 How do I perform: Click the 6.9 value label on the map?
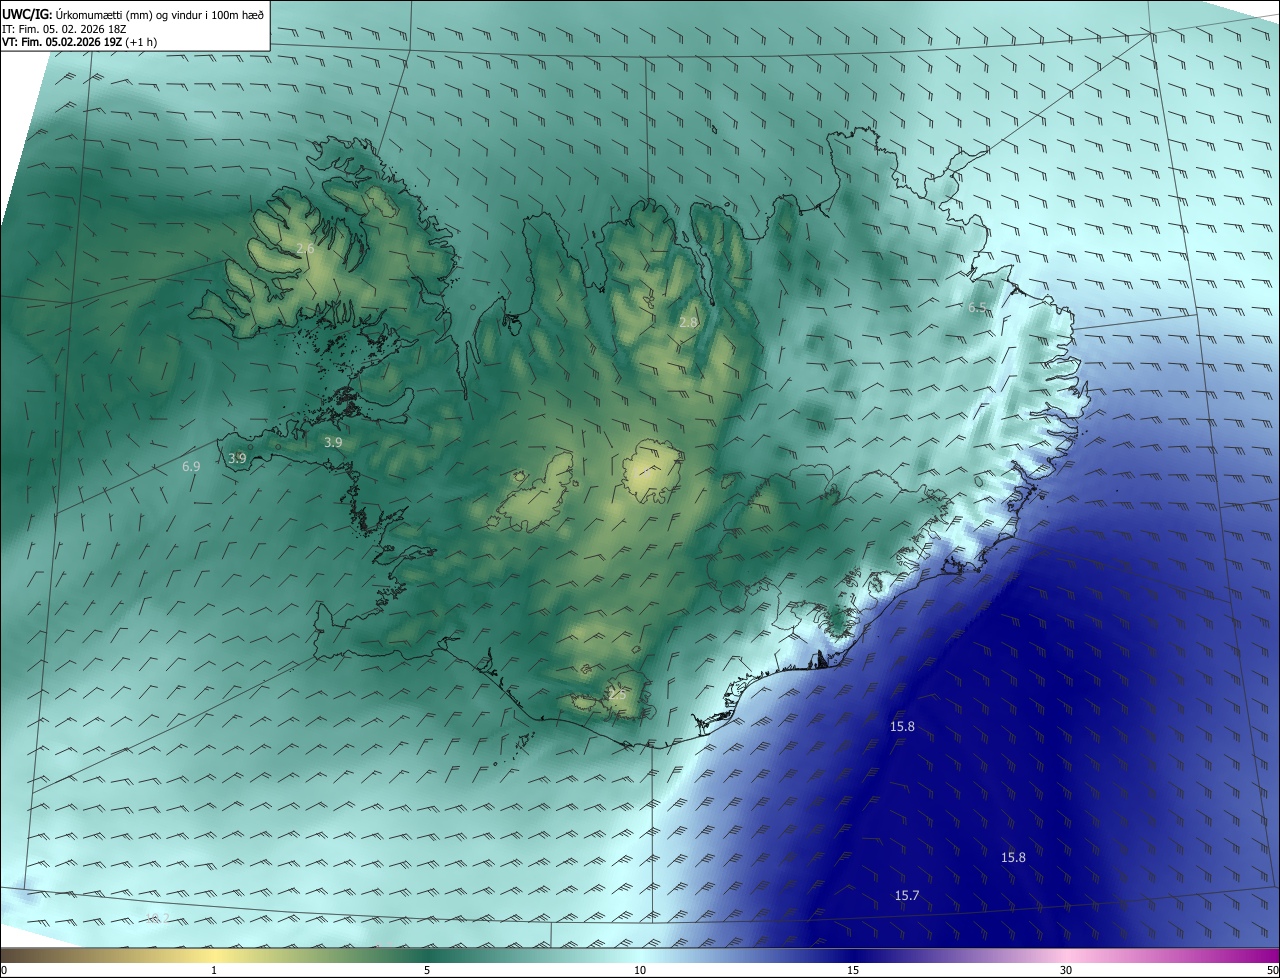pos(191,466)
